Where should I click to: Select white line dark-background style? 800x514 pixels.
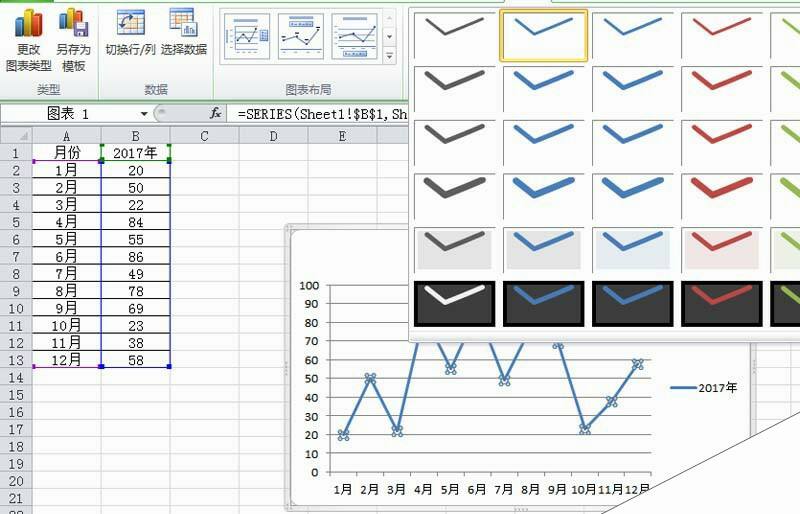(x=454, y=303)
